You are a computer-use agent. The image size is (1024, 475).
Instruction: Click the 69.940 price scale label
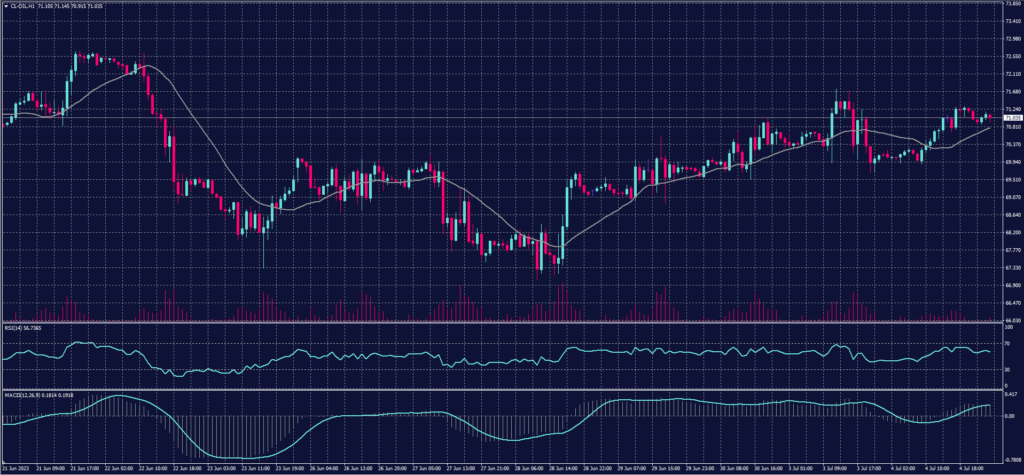[x=1010, y=162]
